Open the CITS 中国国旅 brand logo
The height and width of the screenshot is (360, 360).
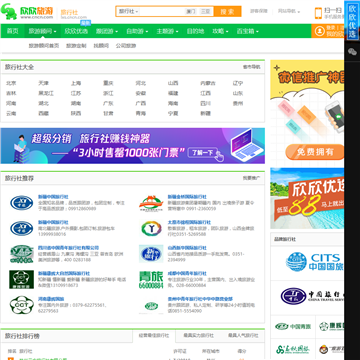tap(314, 262)
